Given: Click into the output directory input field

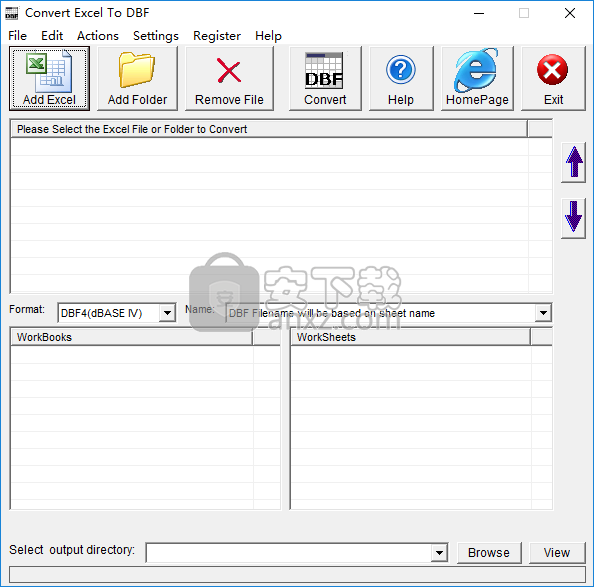Looking at the screenshot, I should [289, 553].
